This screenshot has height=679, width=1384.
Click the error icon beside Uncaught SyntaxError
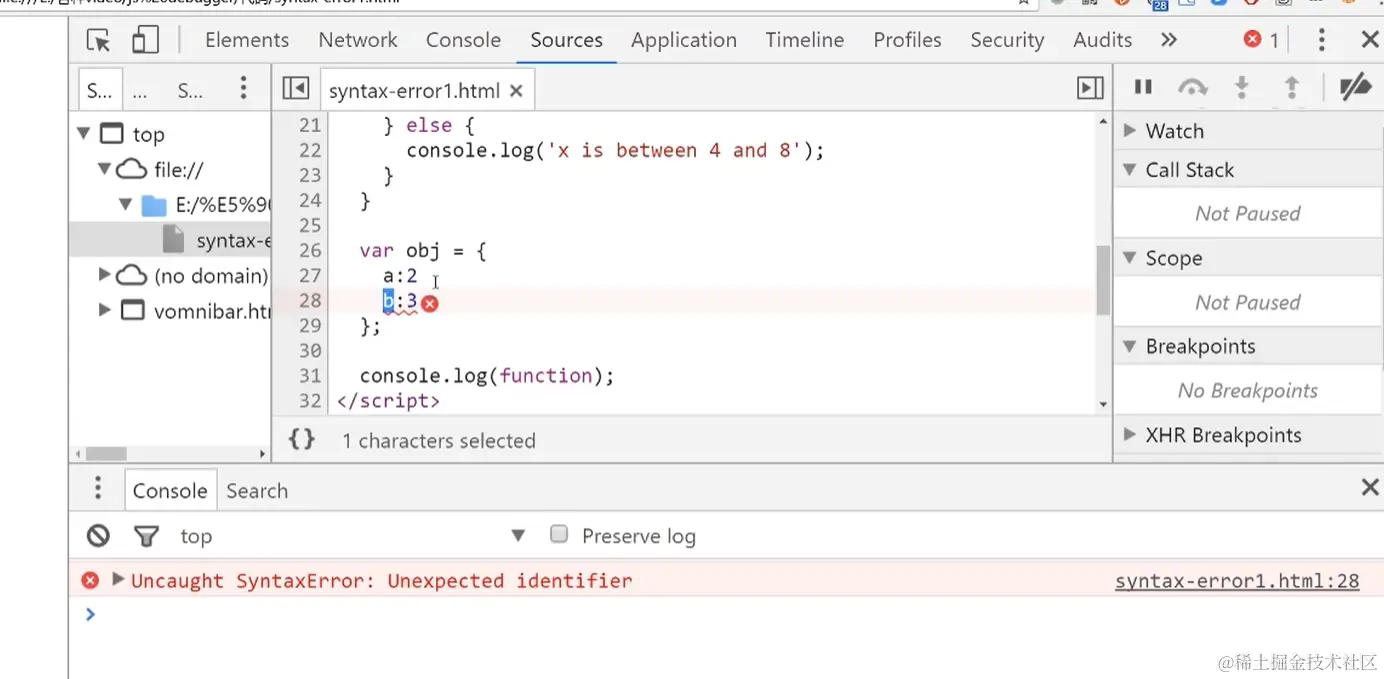90,580
